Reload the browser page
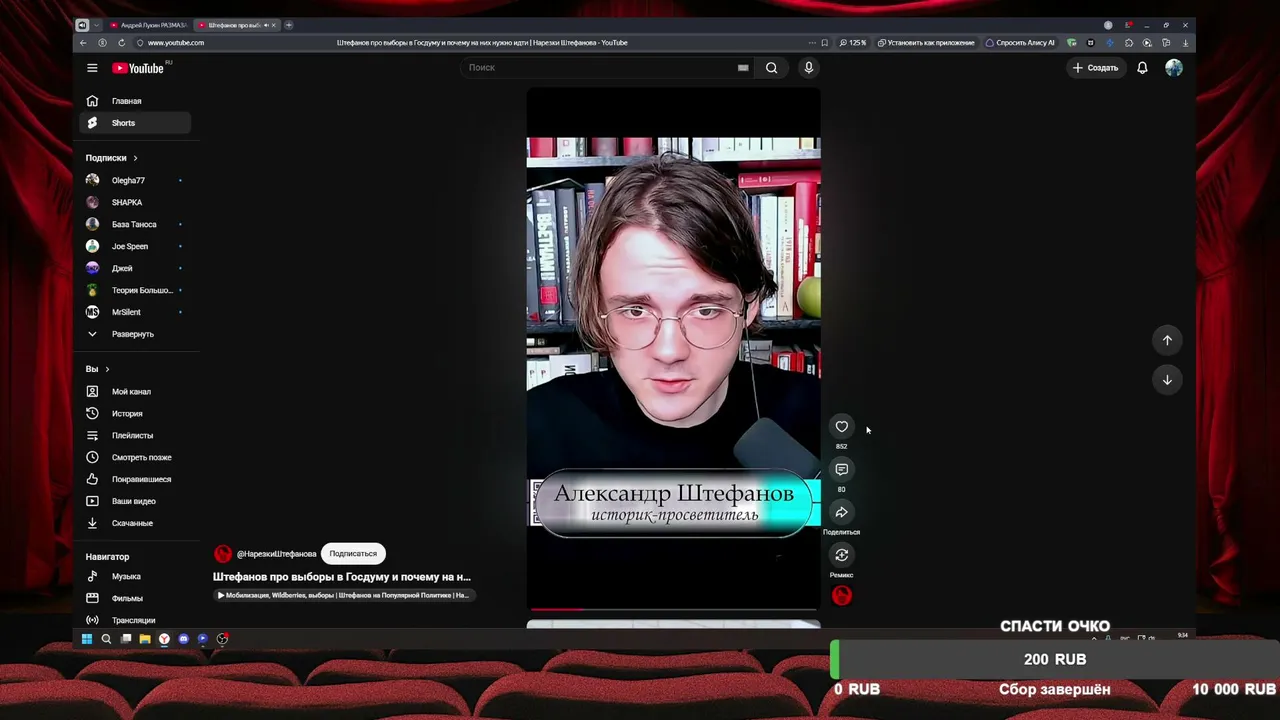 121,43
